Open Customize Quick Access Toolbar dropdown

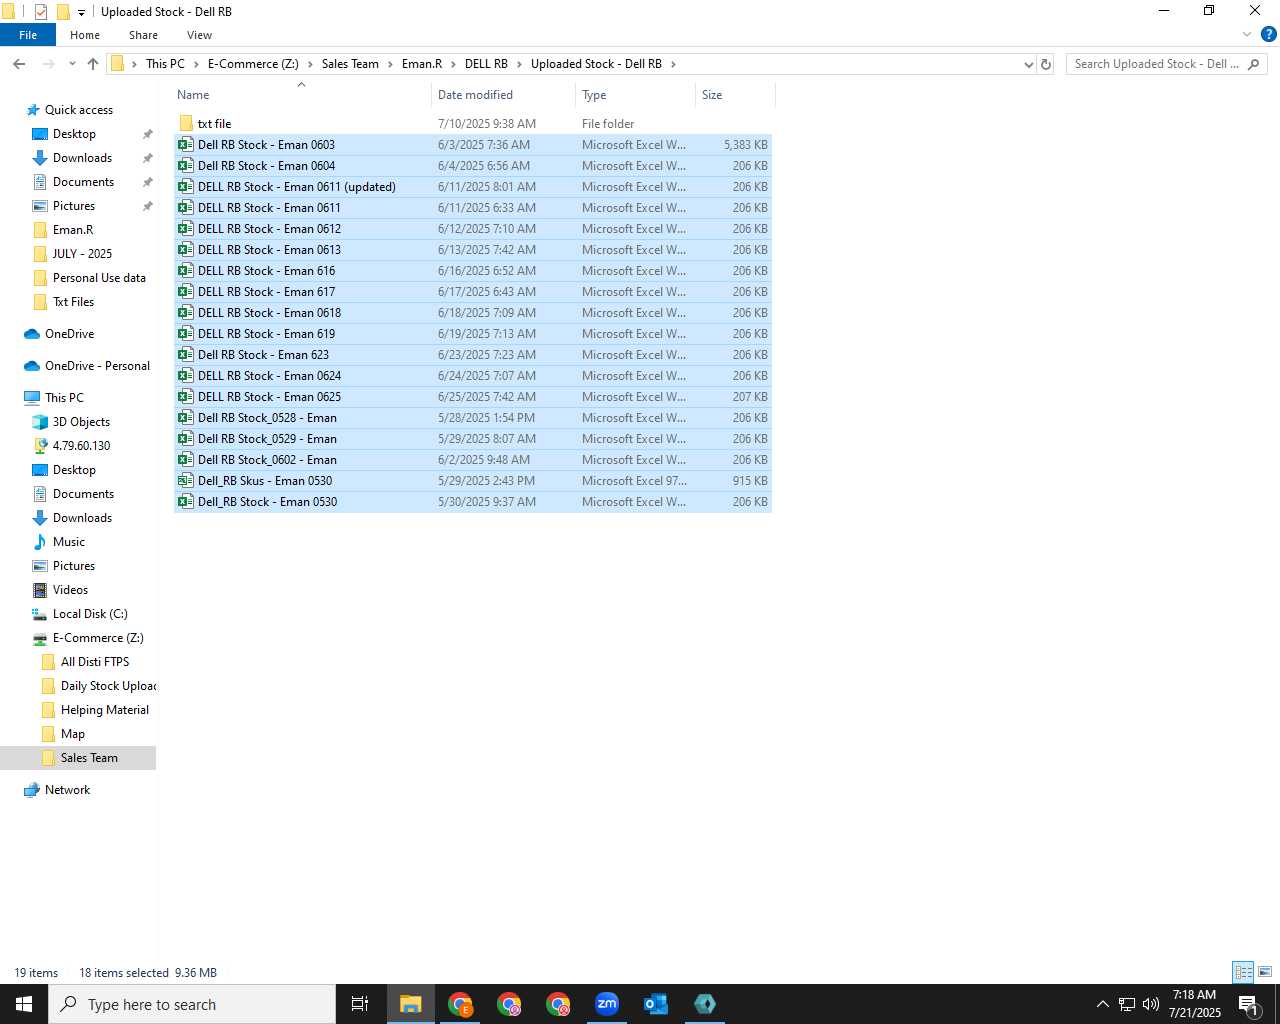point(81,12)
